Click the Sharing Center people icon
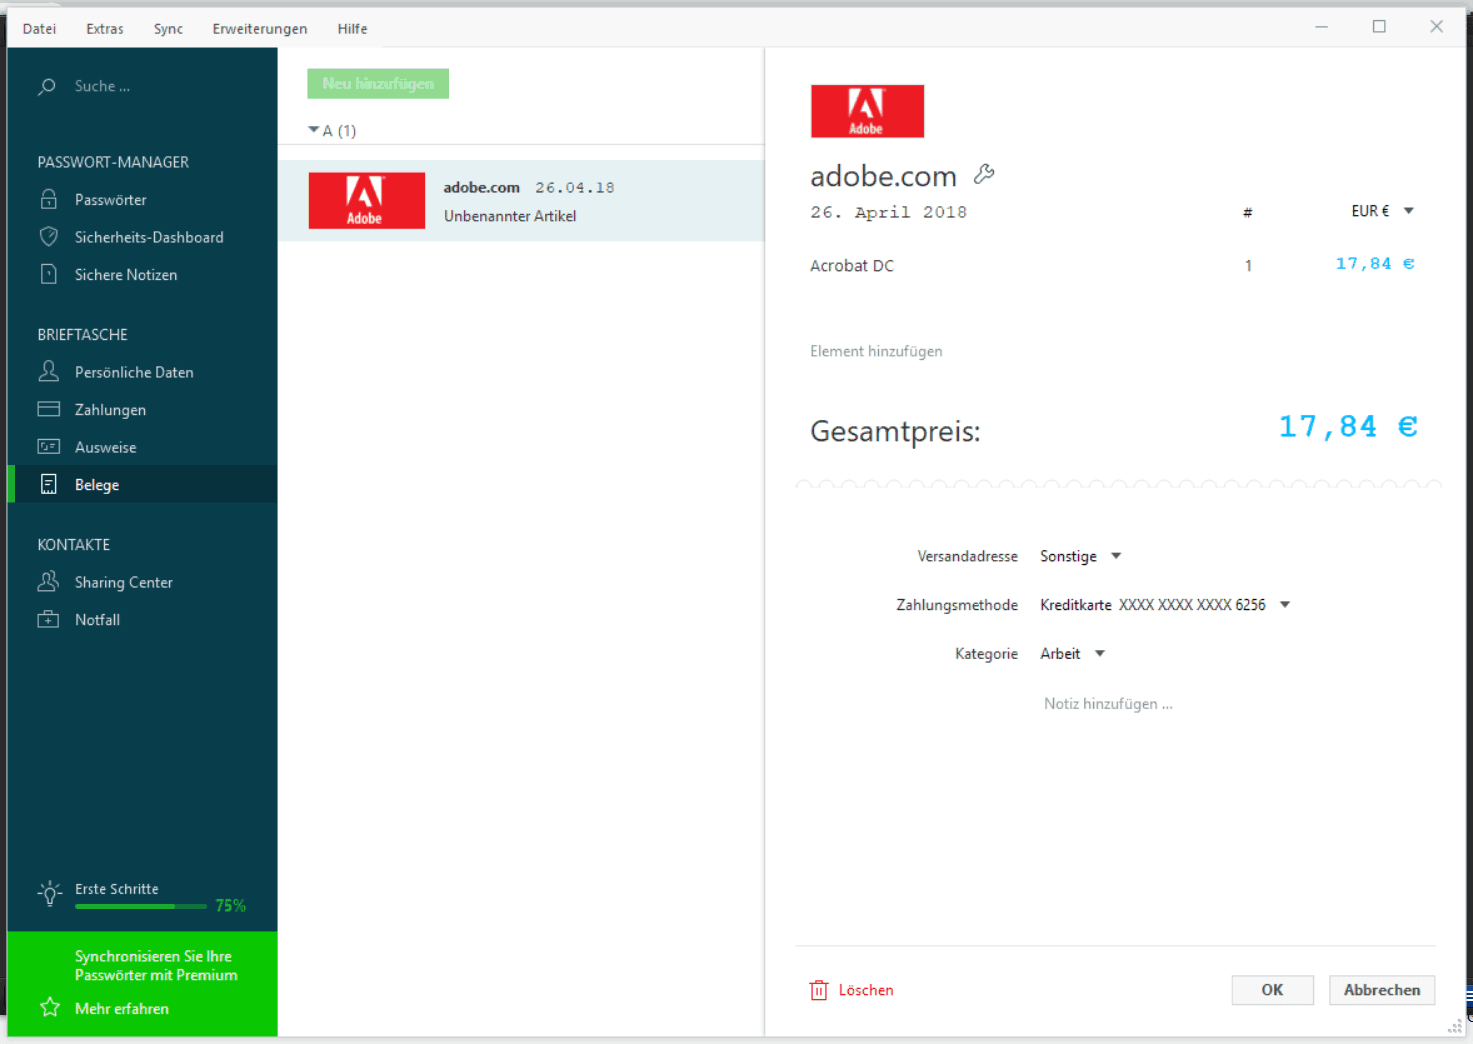Viewport: 1473px width, 1044px height. click(x=48, y=581)
